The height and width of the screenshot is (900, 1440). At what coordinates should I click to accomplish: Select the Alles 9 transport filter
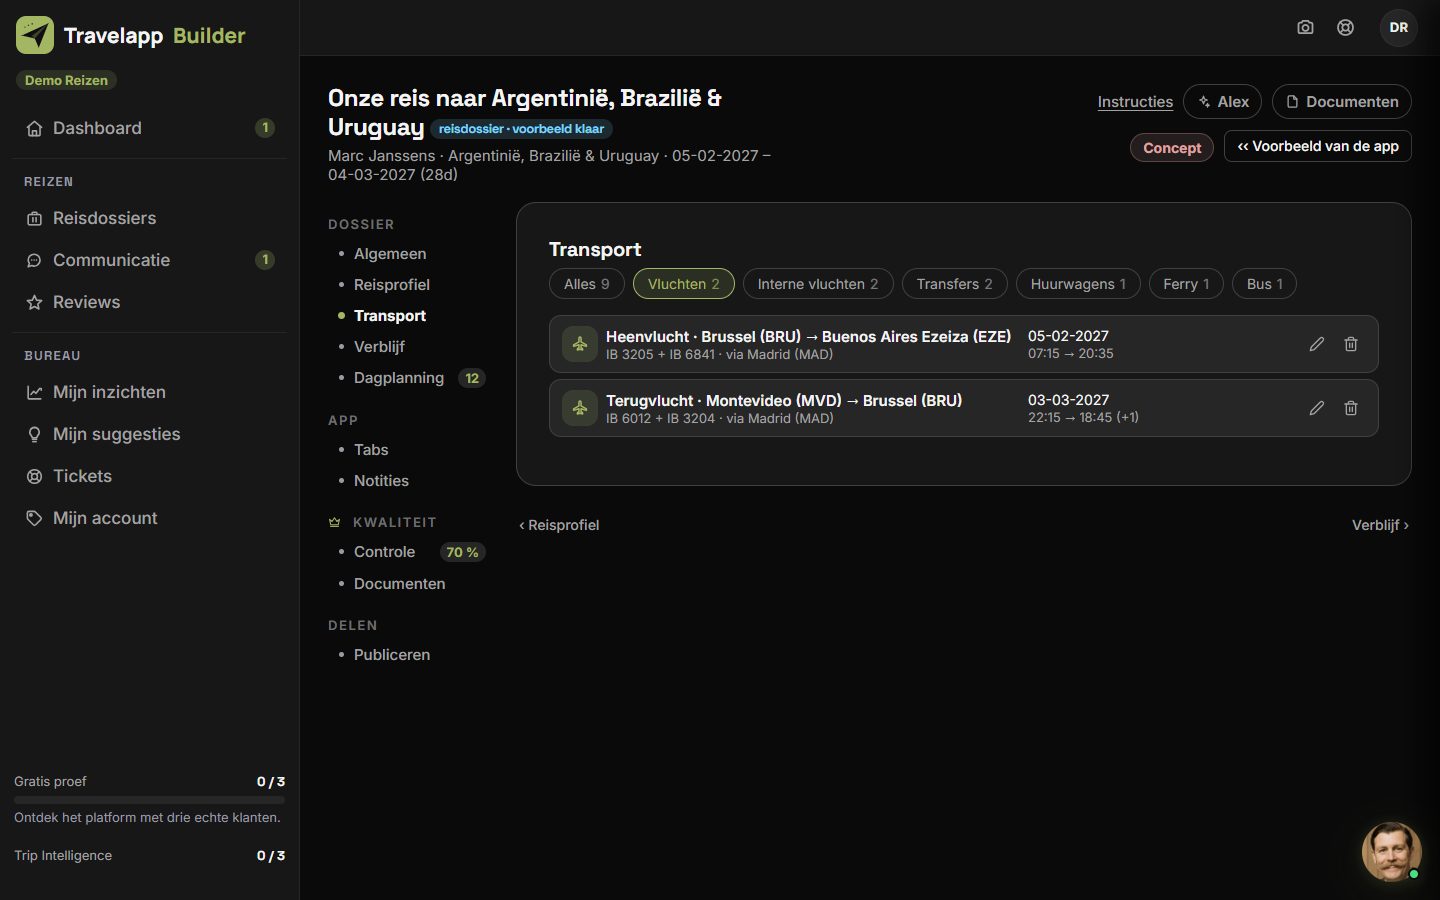(587, 284)
